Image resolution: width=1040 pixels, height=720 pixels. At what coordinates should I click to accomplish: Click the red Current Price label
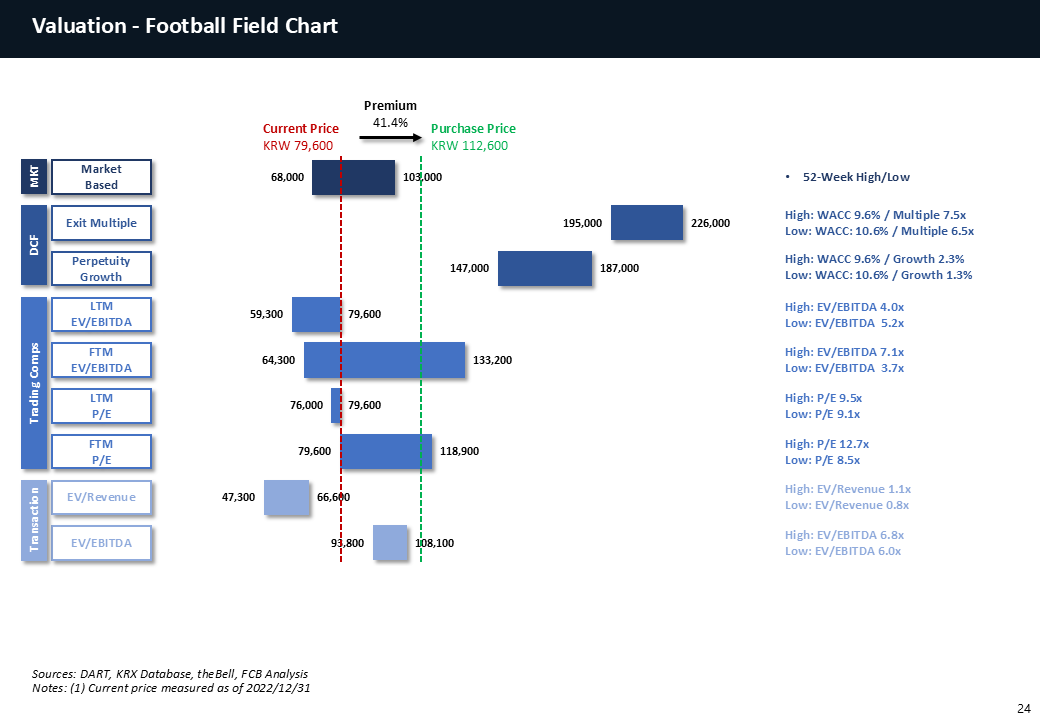[300, 129]
